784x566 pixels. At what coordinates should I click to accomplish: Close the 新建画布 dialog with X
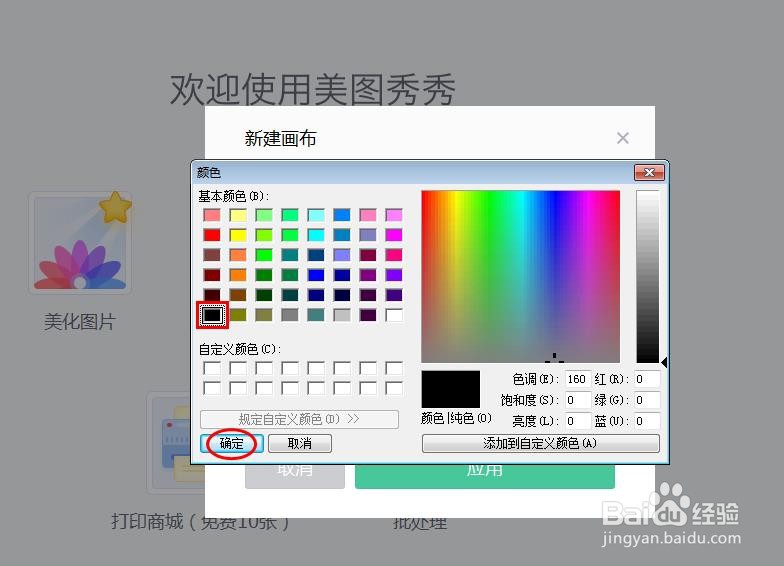[622, 138]
